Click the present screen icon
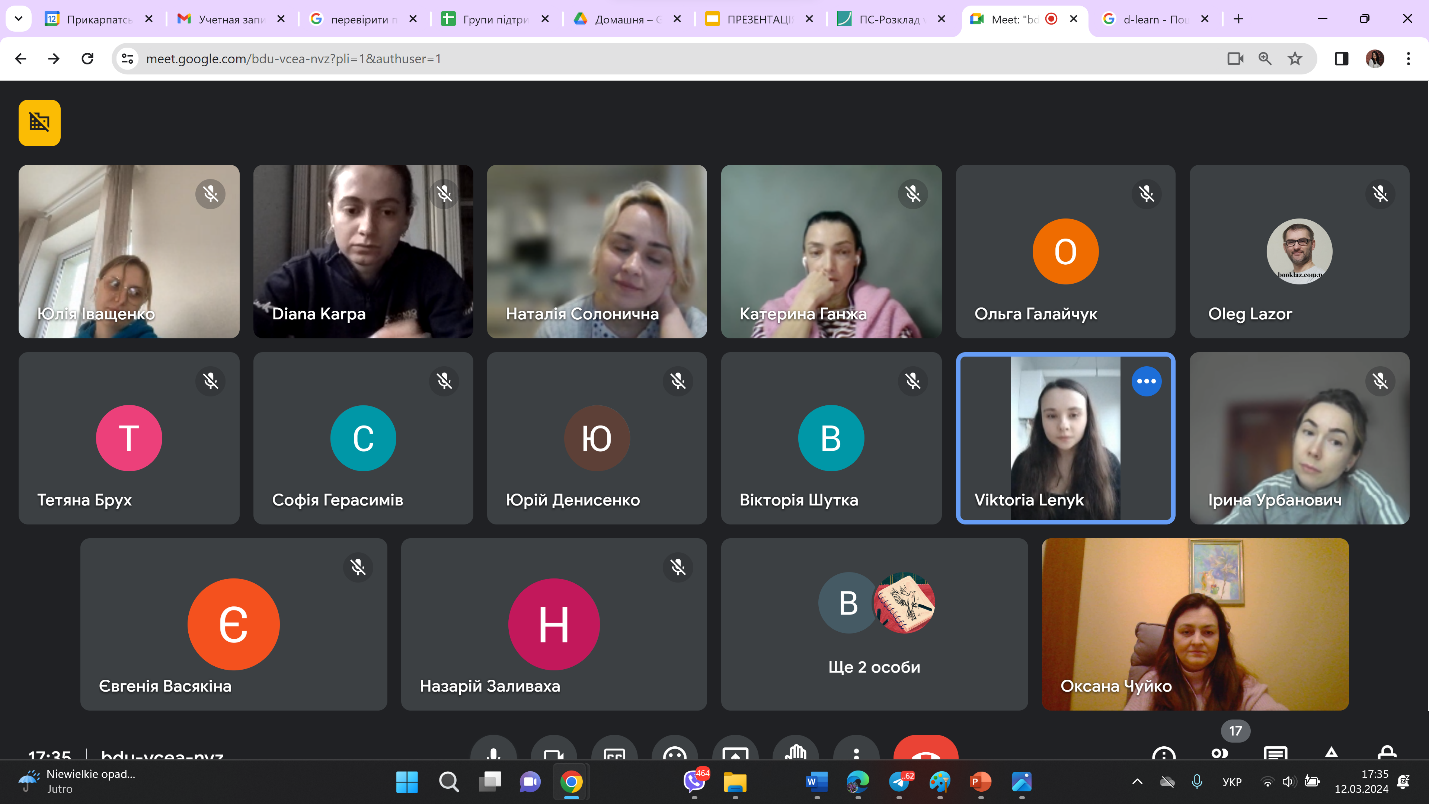 [735, 754]
